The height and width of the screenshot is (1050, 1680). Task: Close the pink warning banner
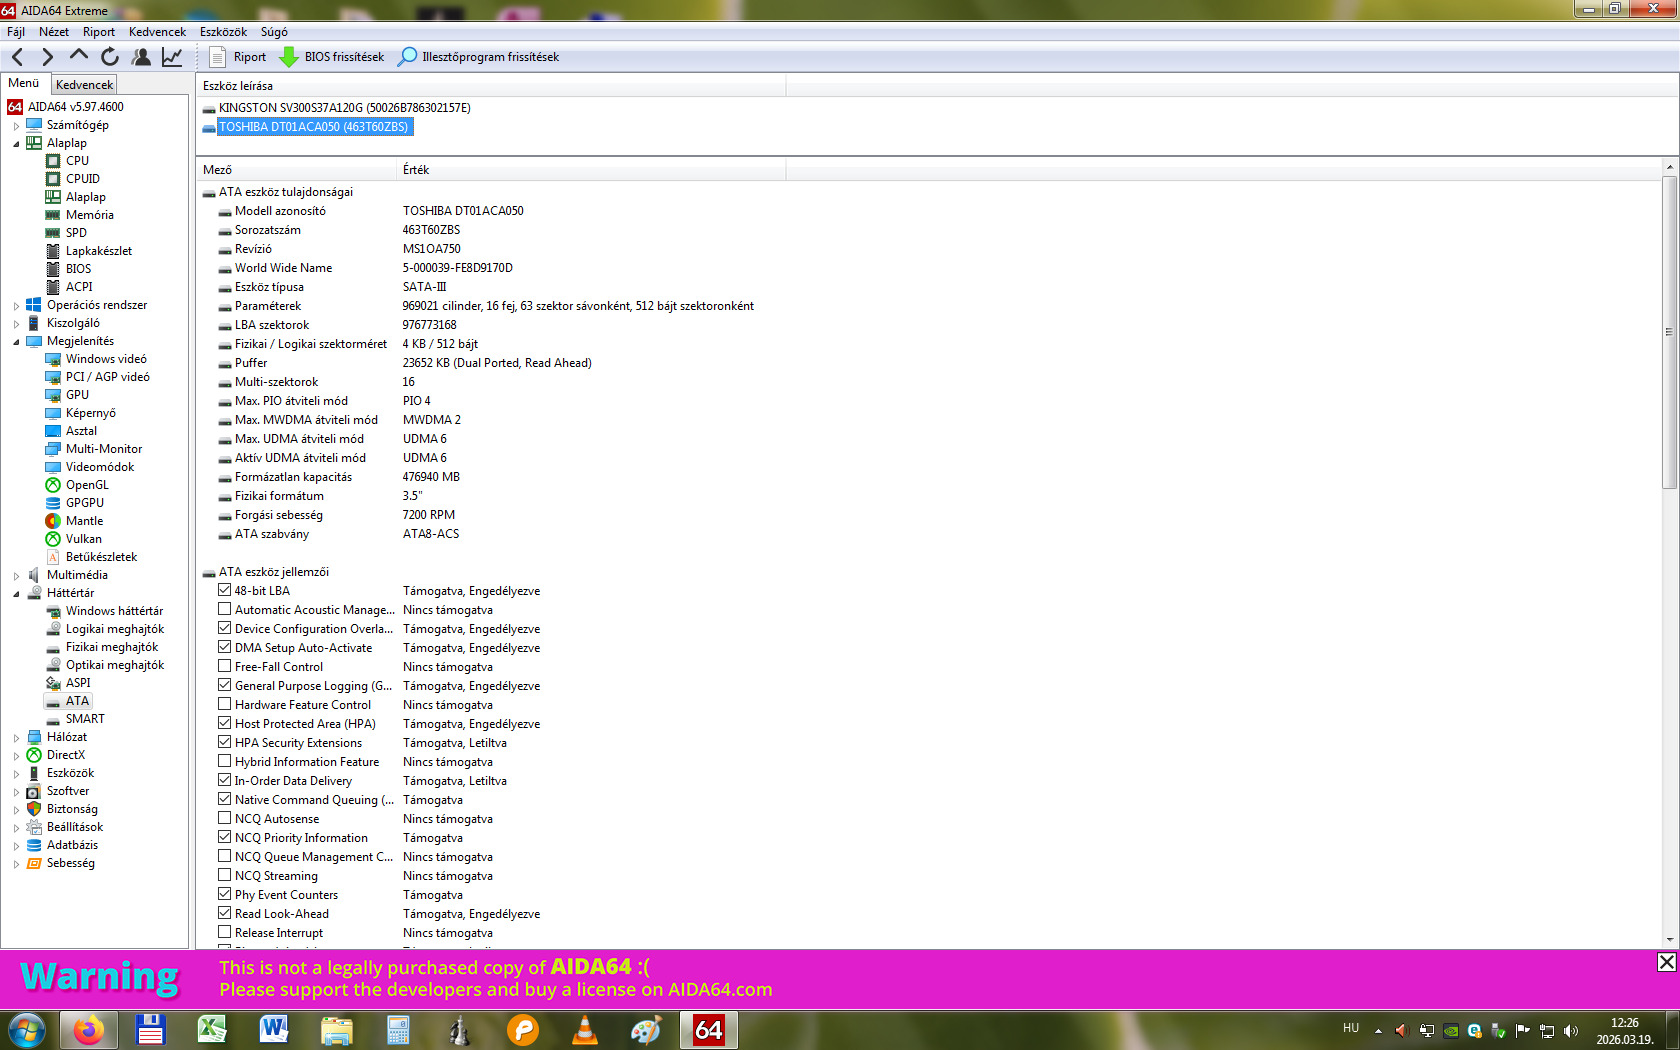[x=1666, y=962]
